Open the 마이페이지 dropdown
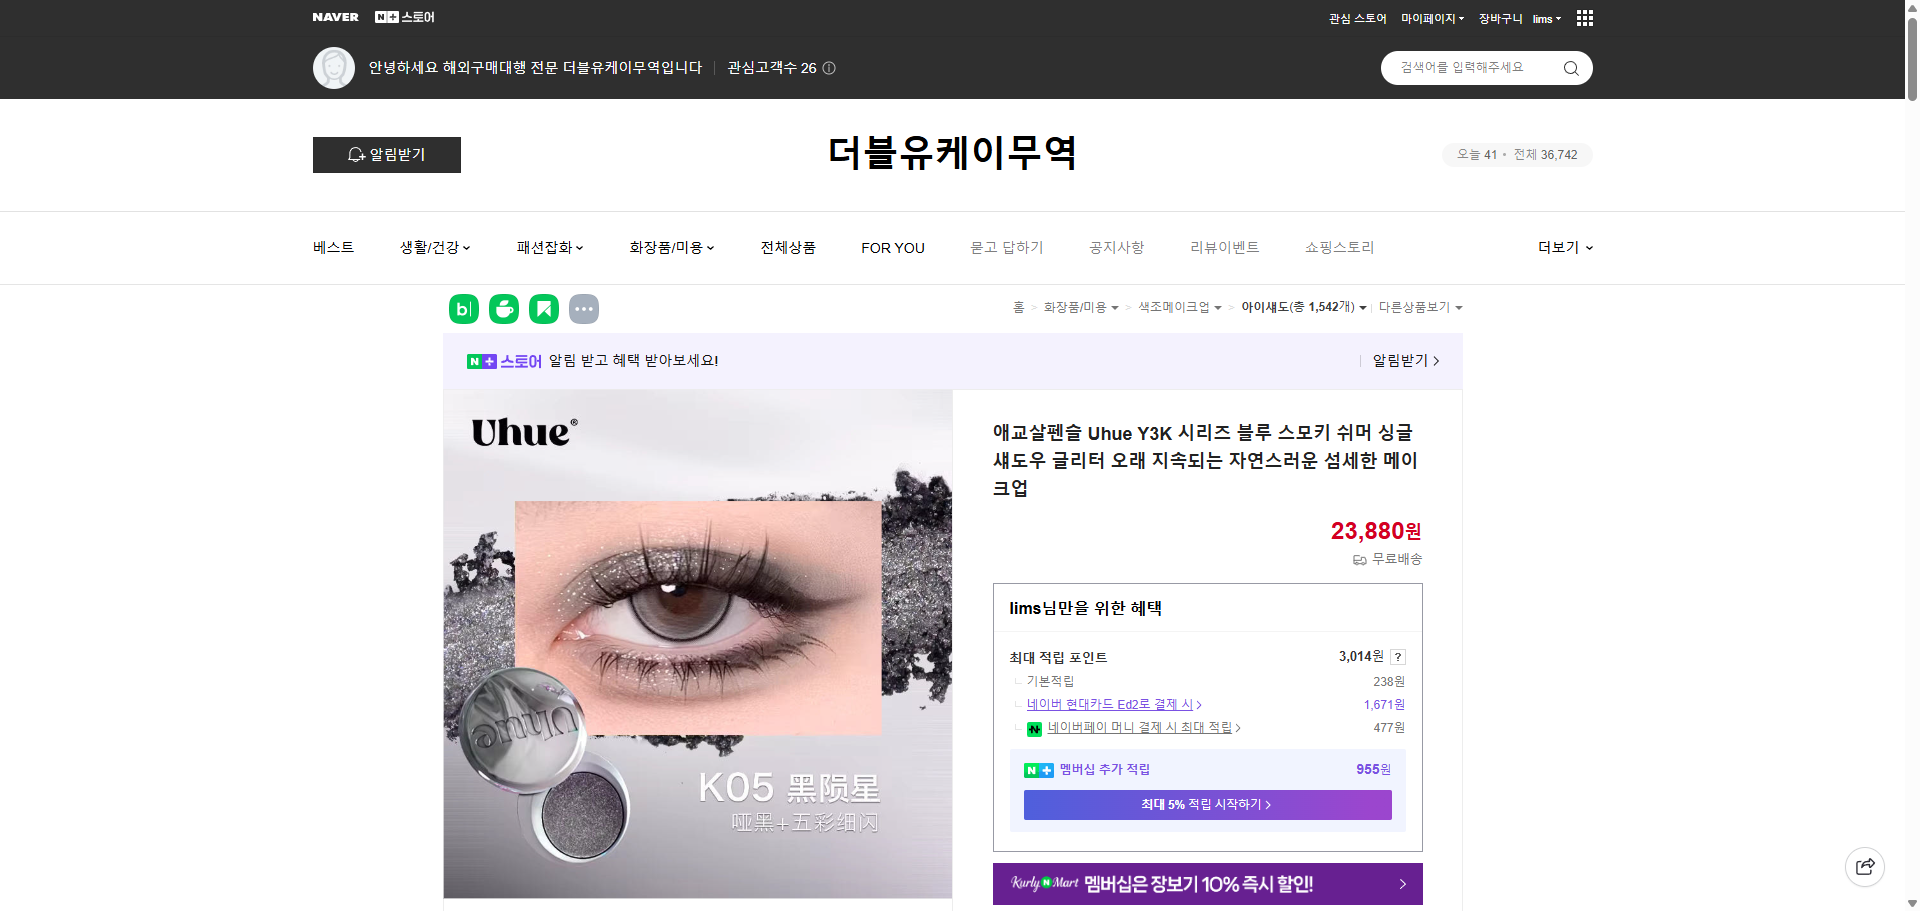Viewport: 1920px width, 911px height. 1432,18
